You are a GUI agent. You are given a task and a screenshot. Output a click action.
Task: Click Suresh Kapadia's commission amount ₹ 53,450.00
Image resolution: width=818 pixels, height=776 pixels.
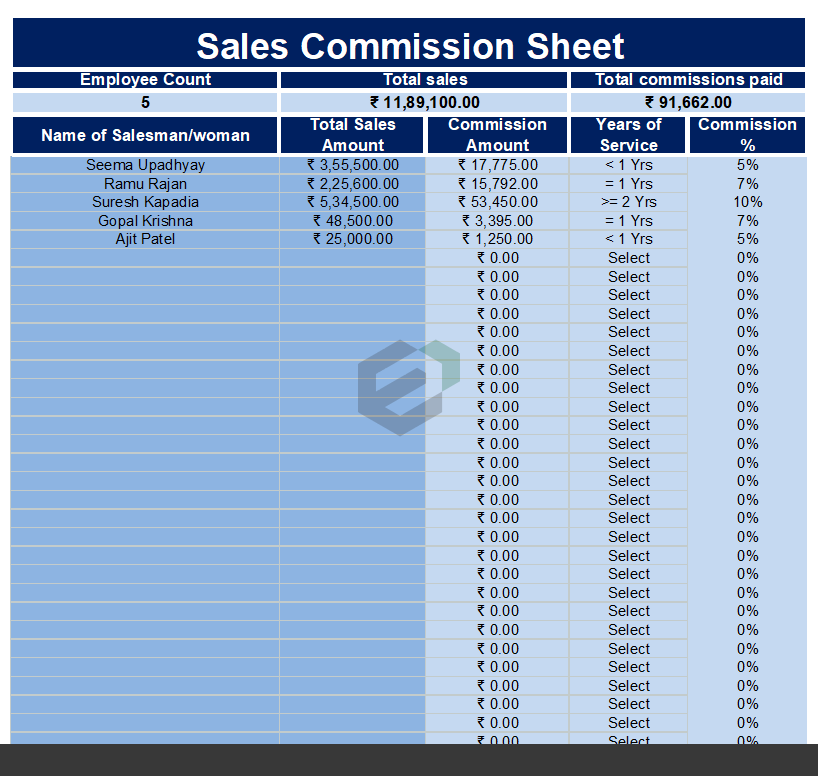[x=497, y=202]
